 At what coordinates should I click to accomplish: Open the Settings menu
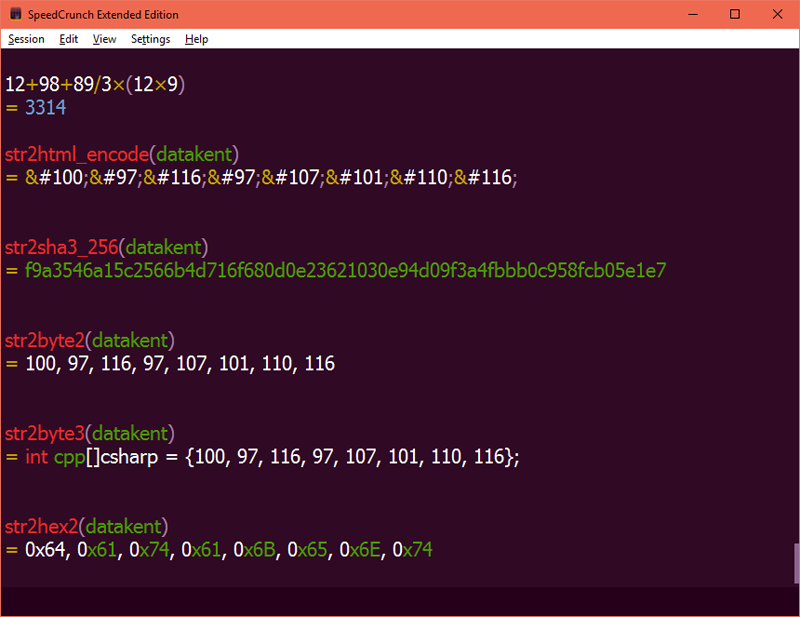151,39
